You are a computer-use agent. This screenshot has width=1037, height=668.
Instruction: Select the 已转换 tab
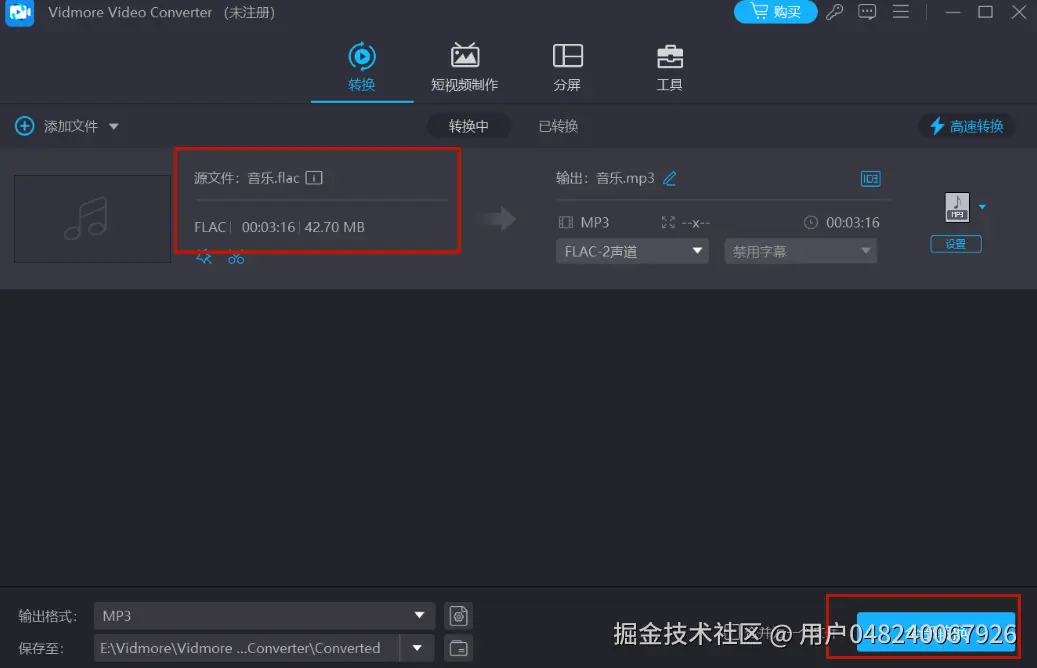tap(558, 126)
